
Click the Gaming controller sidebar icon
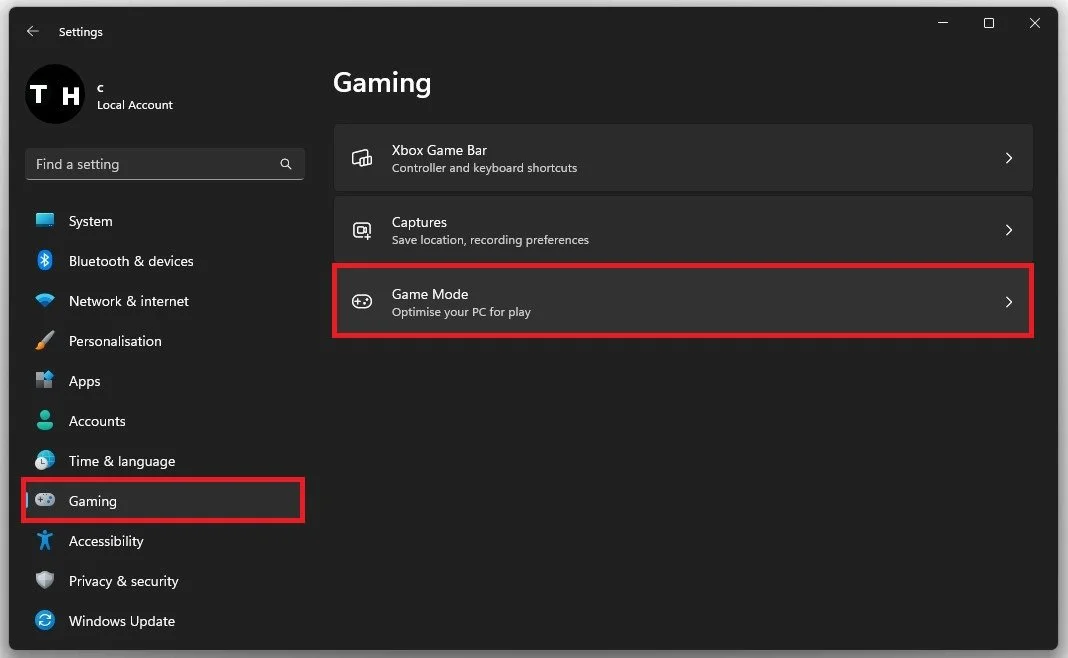[45, 500]
